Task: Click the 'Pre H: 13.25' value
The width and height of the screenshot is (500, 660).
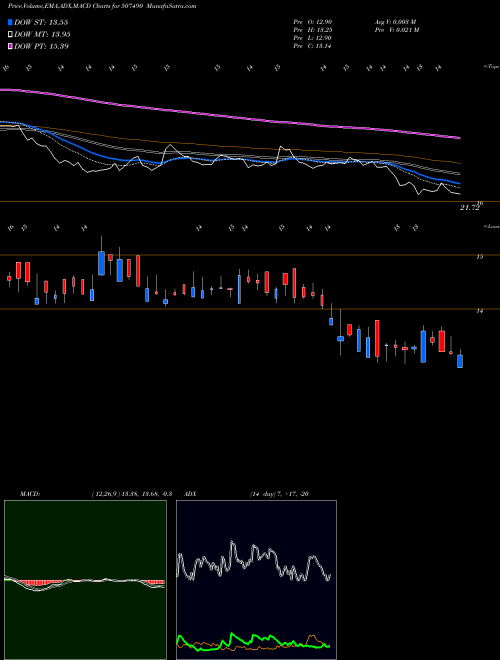Action: point(313,30)
